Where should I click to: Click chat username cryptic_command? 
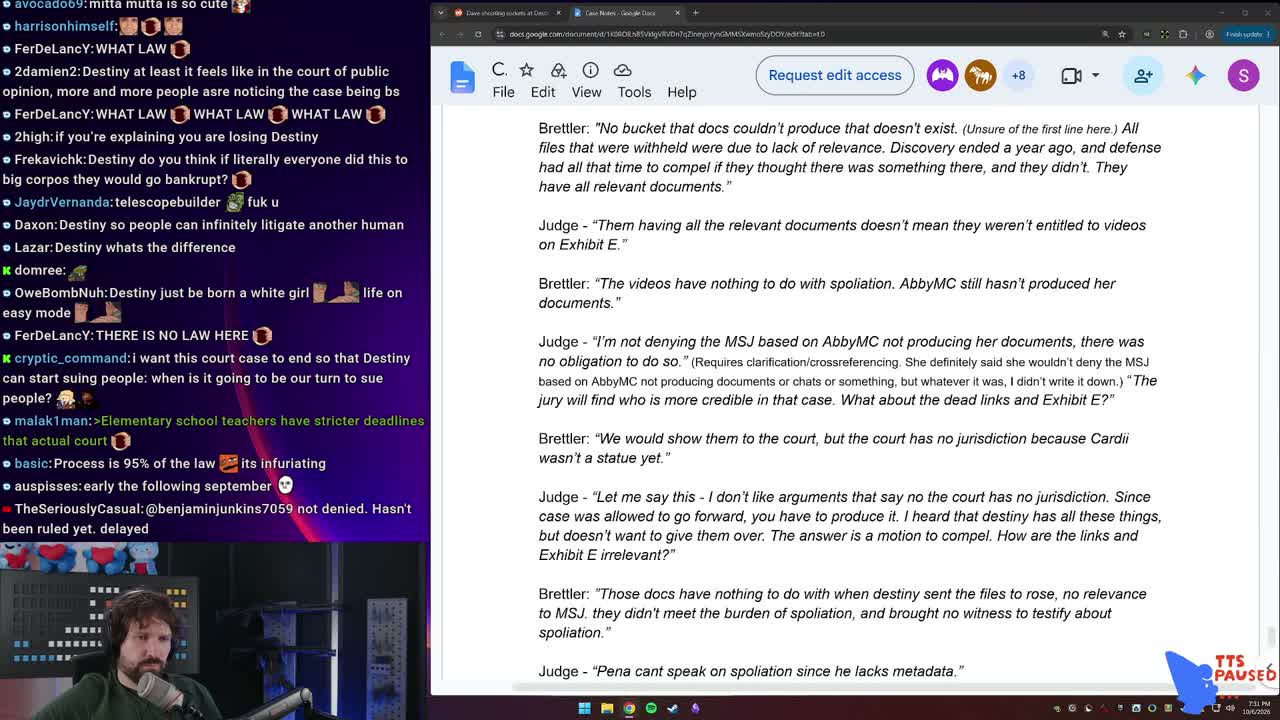tap(70, 358)
